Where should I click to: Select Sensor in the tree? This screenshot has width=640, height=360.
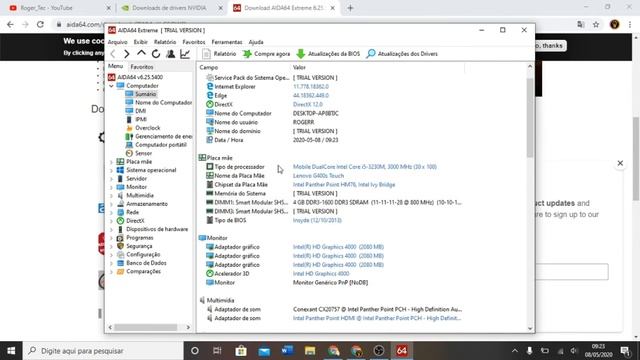coord(143,153)
